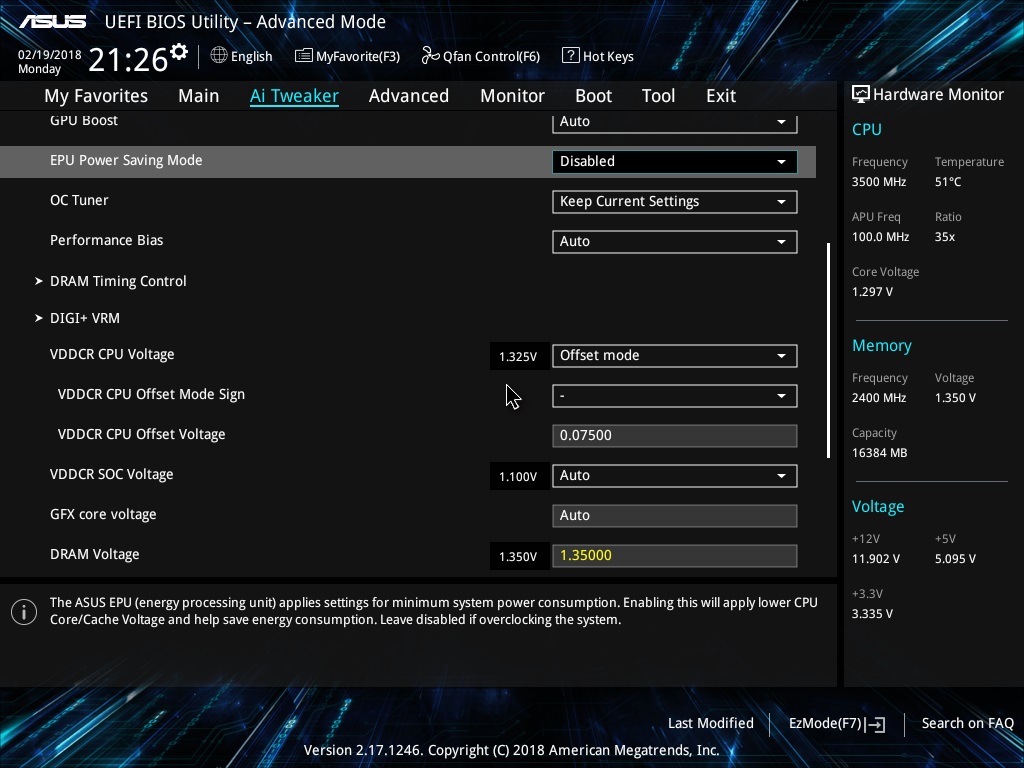Click the Hot Keys question mark icon
1024x768 pixels.
click(570, 56)
